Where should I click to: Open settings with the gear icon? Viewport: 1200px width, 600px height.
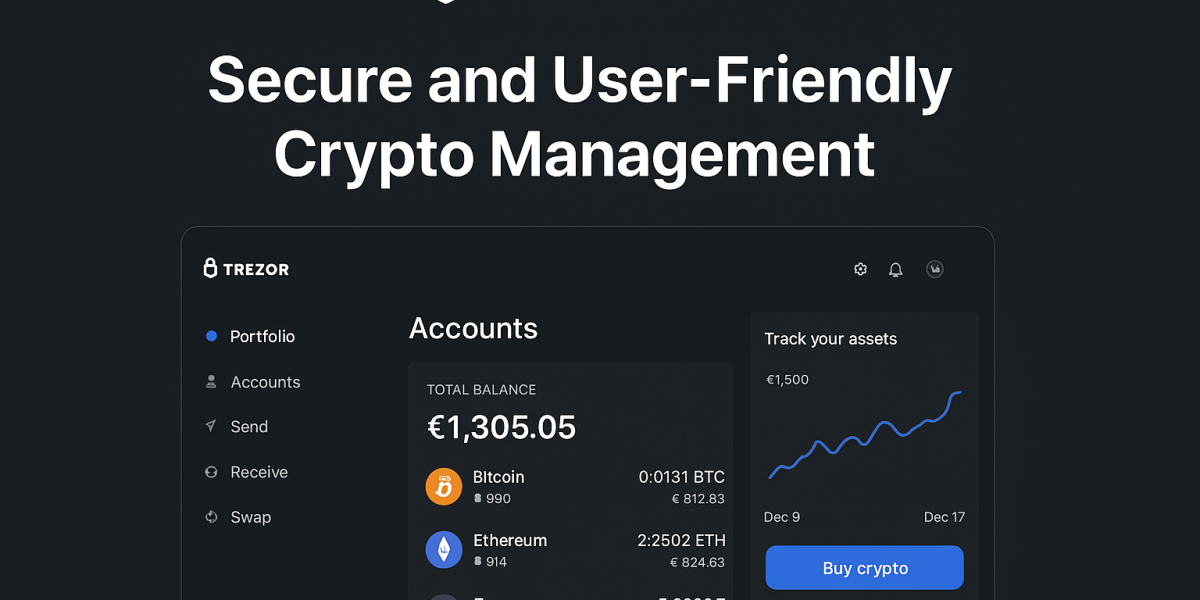pos(860,269)
